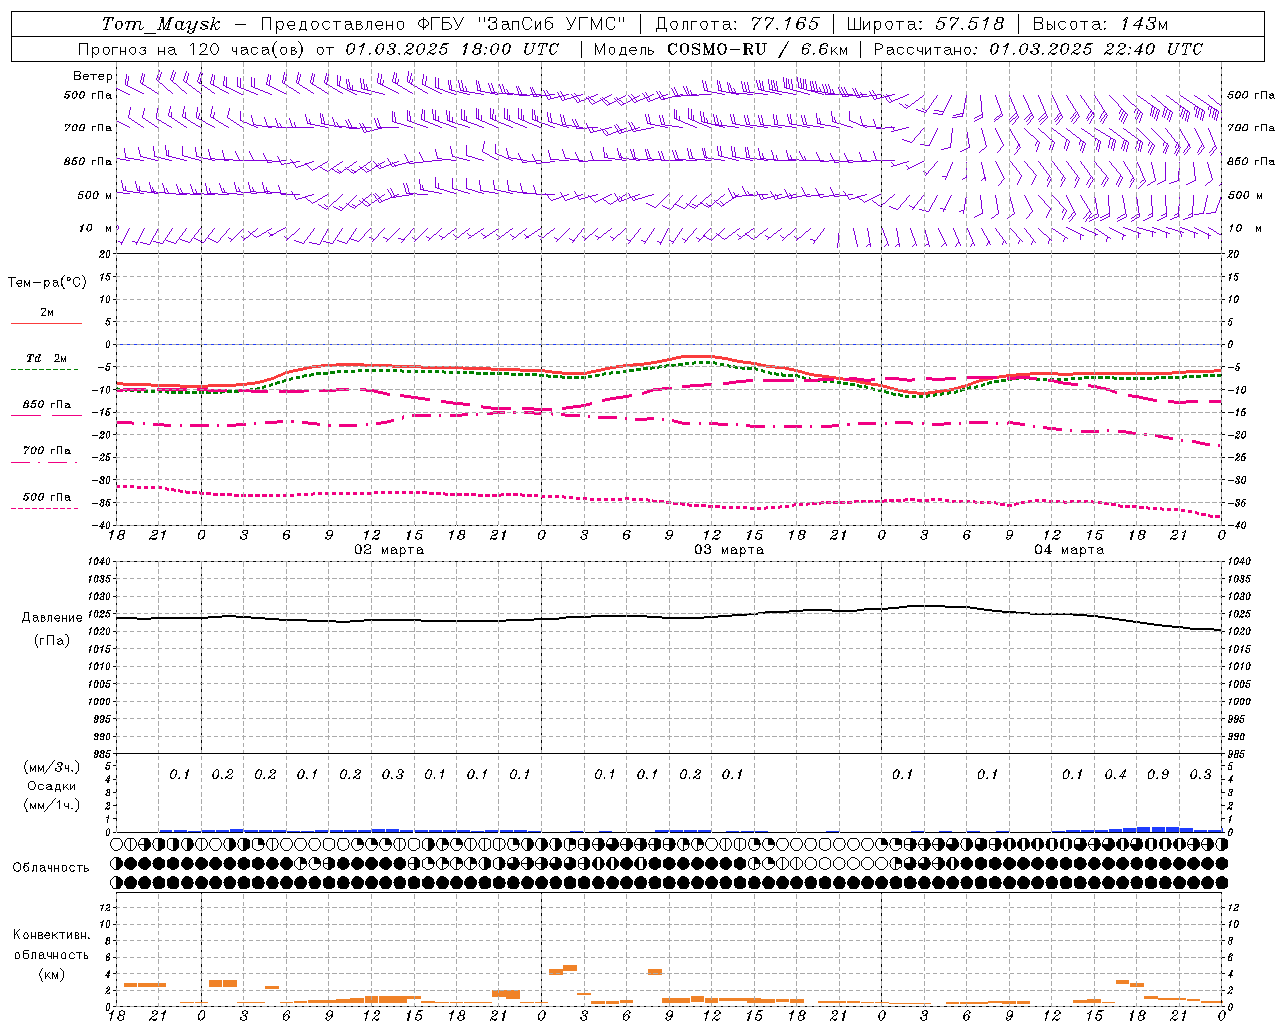Click the latitude value Широта: 57.518
Image resolution: width=1280 pixels, height=1024 pixels.
[925, 24]
